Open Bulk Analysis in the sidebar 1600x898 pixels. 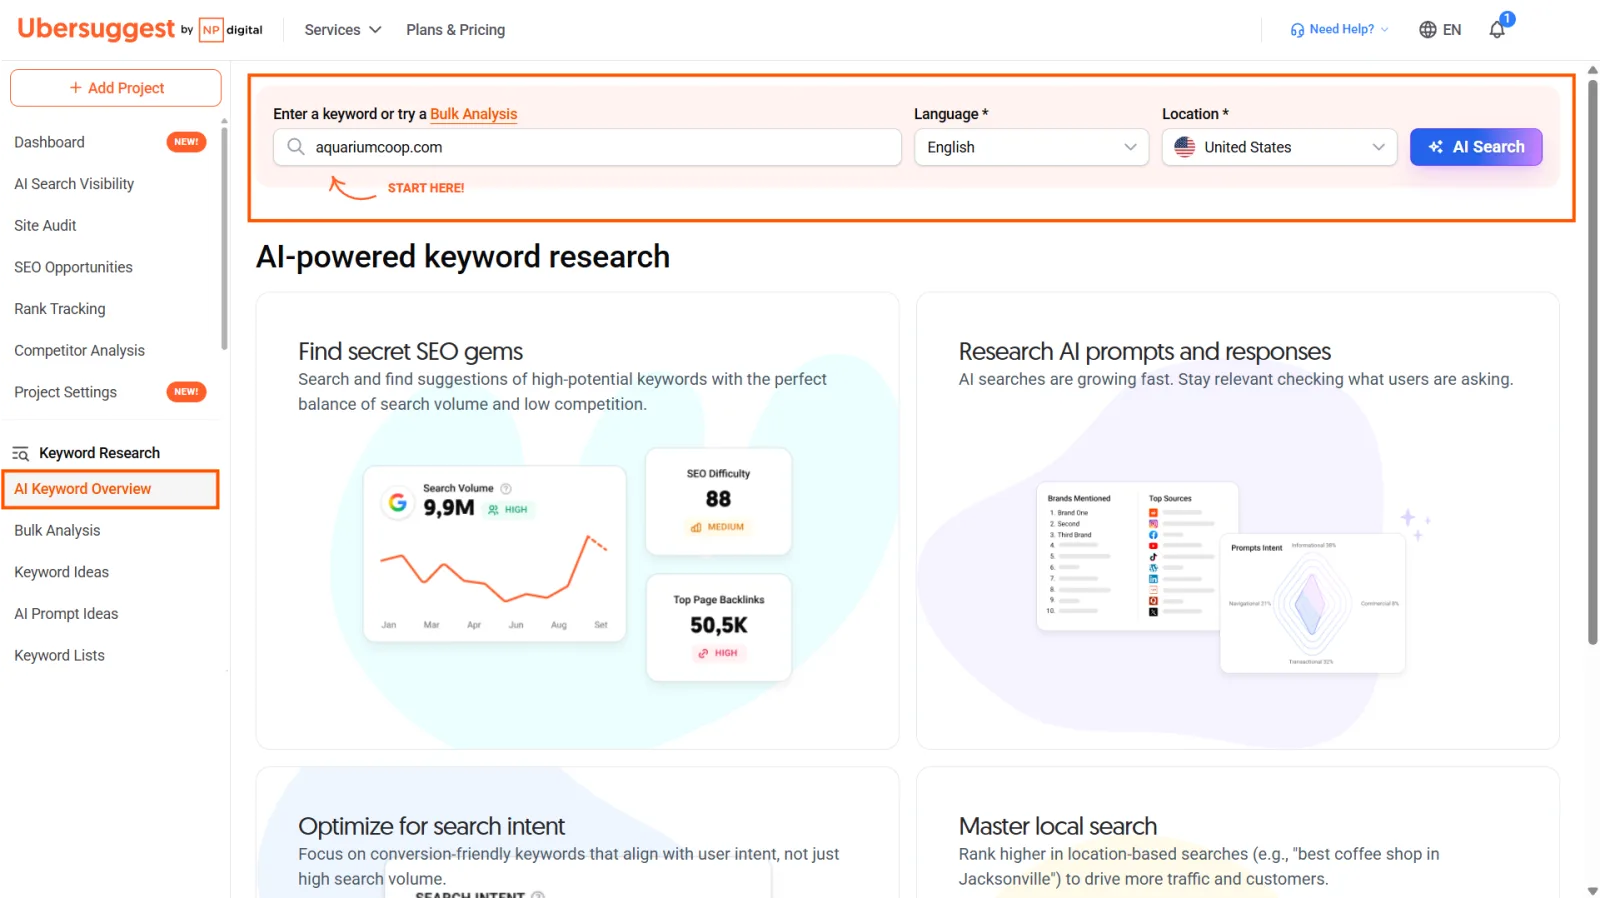pyautogui.click(x=57, y=531)
